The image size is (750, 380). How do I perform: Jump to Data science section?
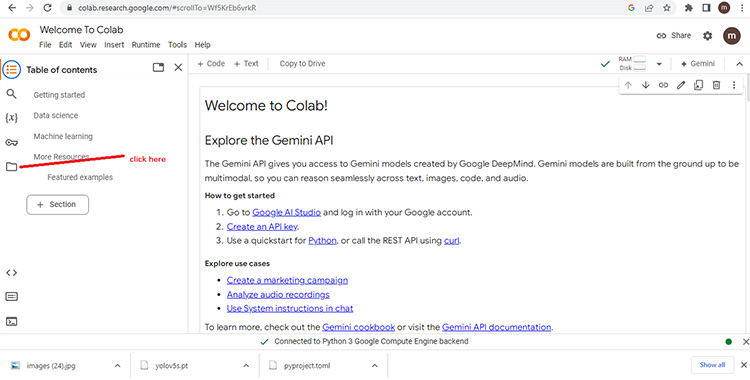55,115
